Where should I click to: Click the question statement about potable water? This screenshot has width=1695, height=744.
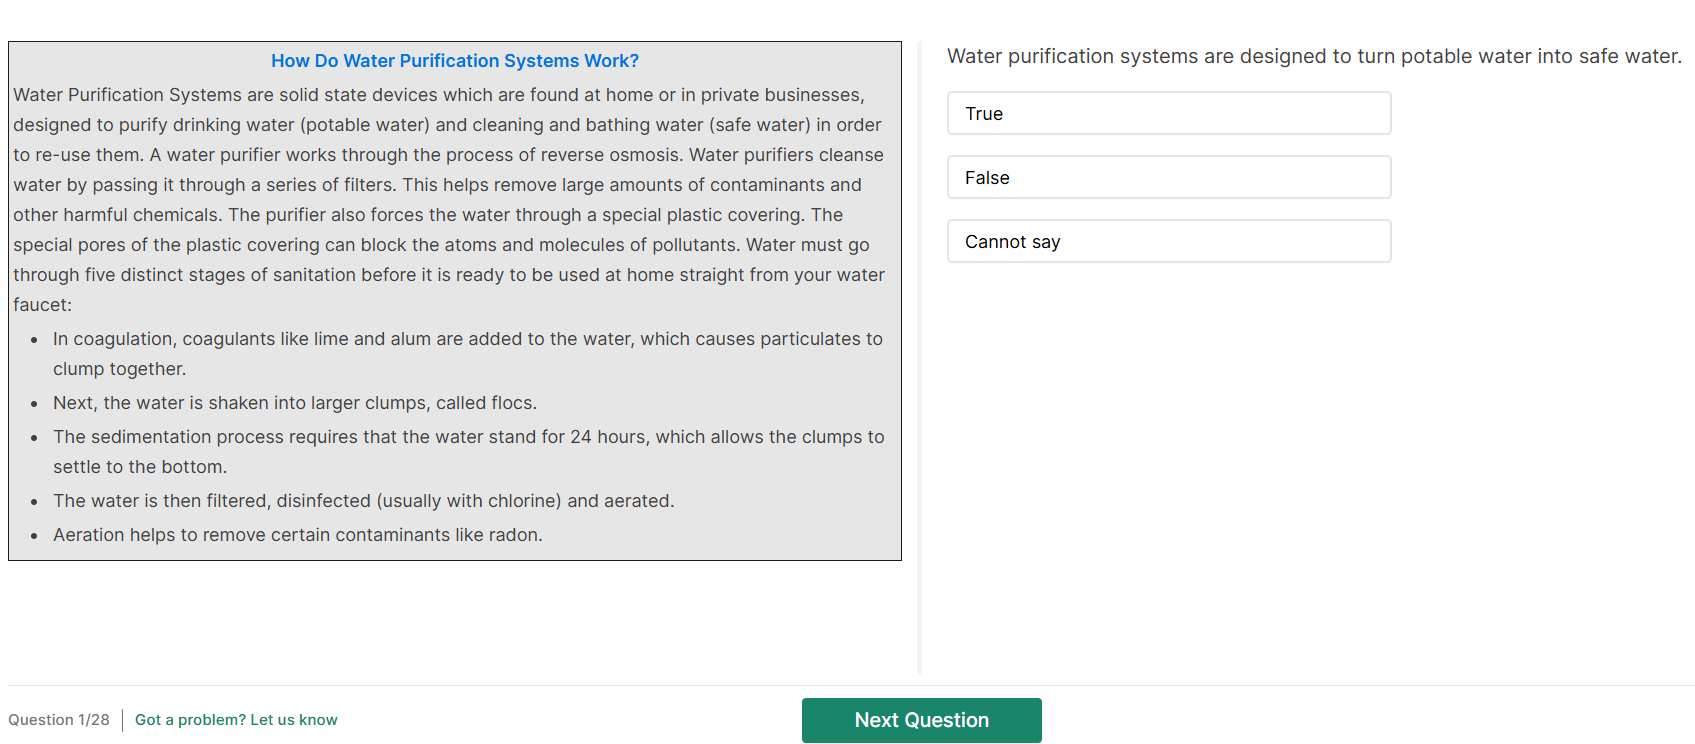(x=1314, y=56)
